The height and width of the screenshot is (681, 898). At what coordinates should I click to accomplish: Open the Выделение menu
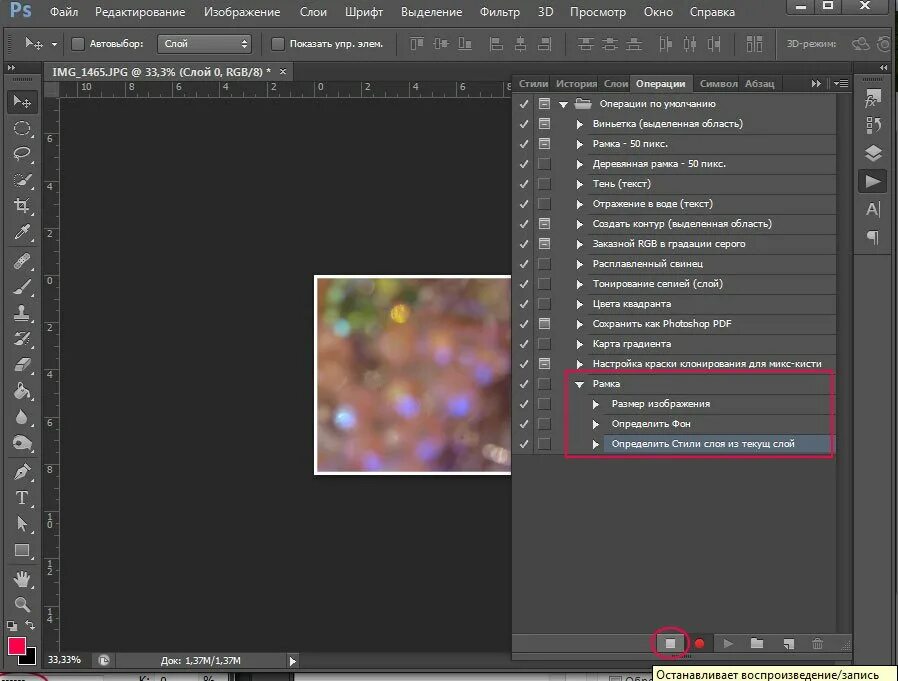[431, 12]
